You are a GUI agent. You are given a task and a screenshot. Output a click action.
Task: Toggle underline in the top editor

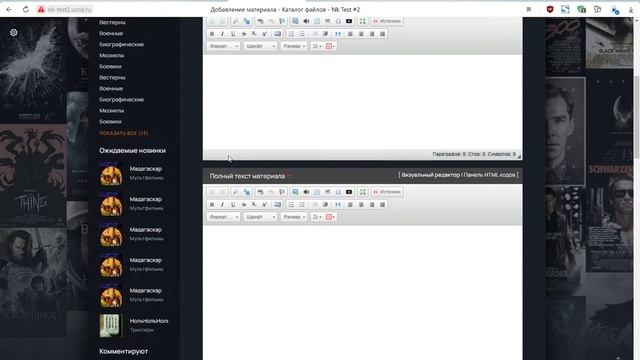pos(233,34)
